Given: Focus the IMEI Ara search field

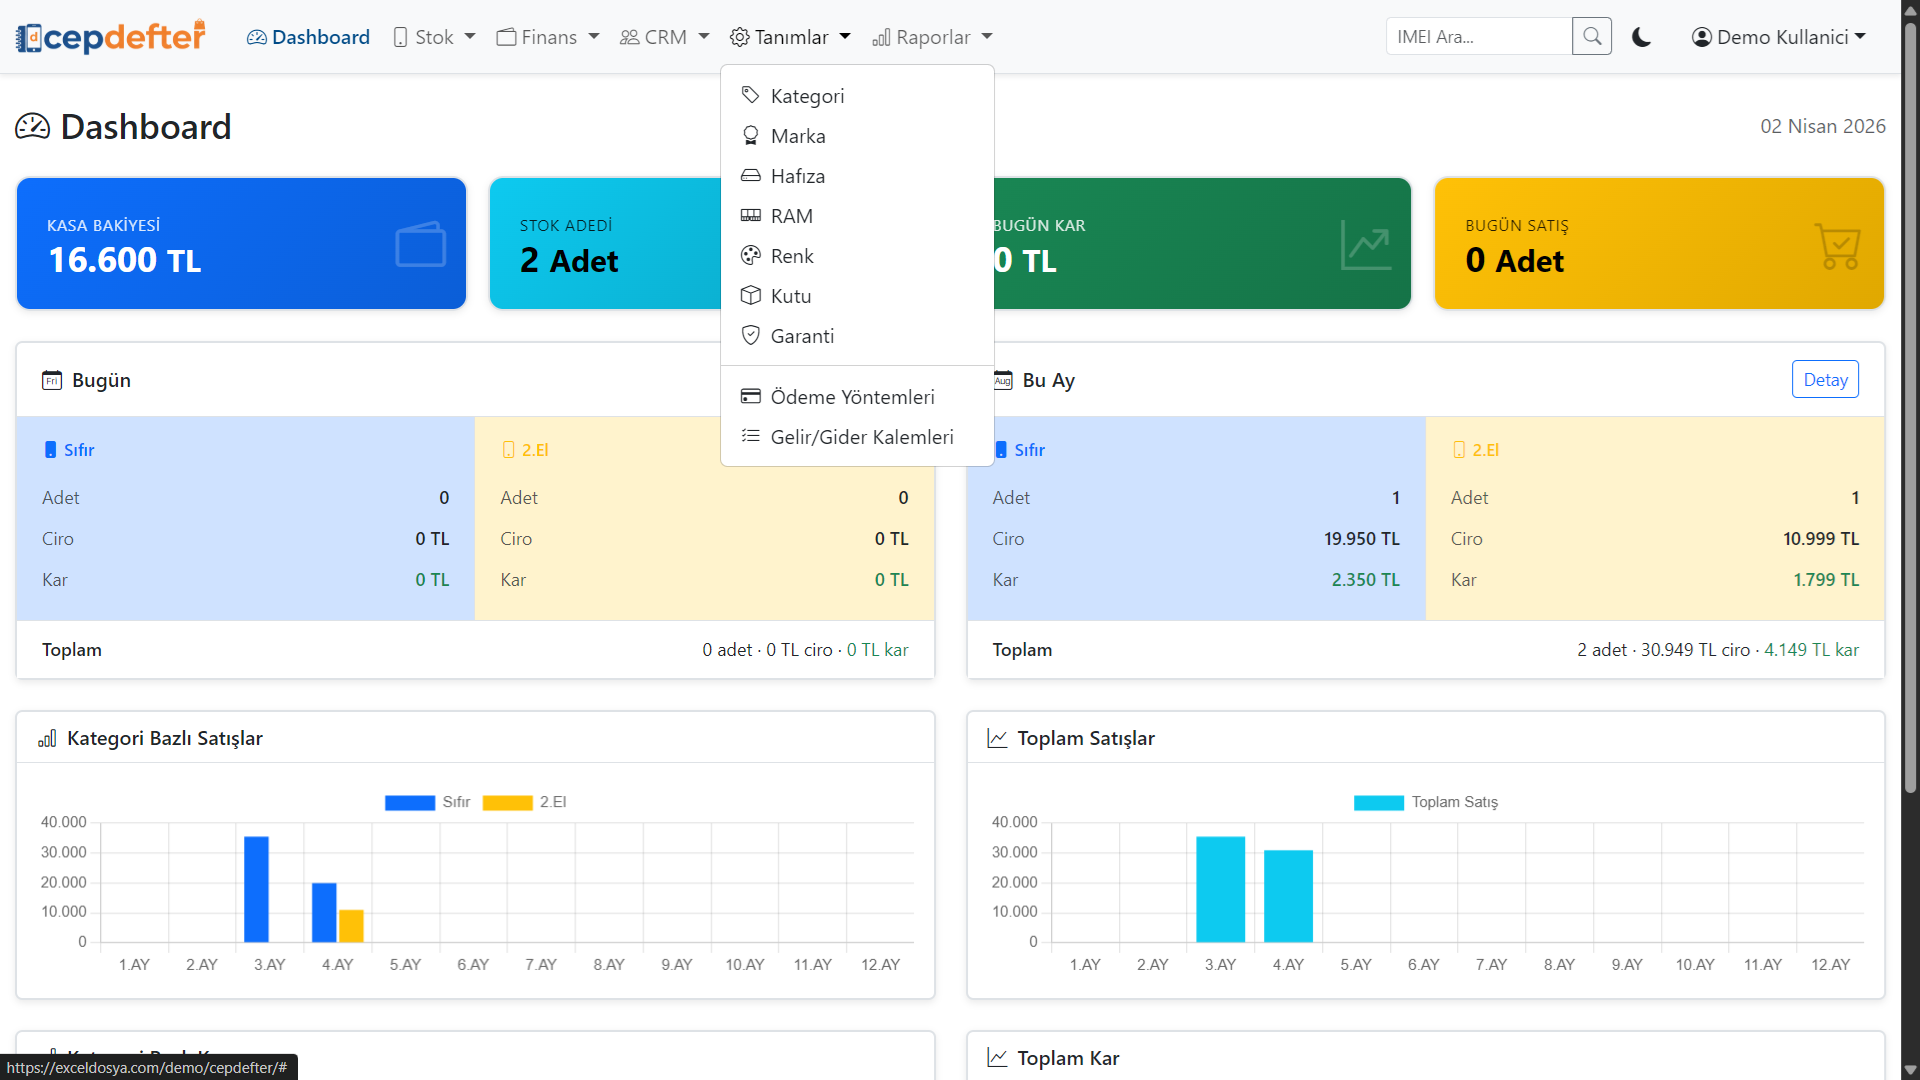Looking at the screenshot, I should [x=1478, y=37].
